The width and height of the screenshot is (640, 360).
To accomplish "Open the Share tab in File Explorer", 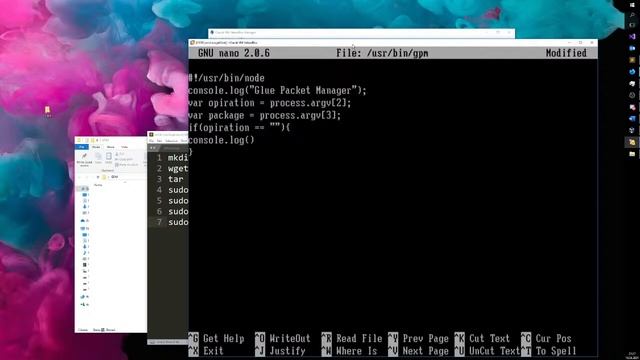I will tap(111, 147).
